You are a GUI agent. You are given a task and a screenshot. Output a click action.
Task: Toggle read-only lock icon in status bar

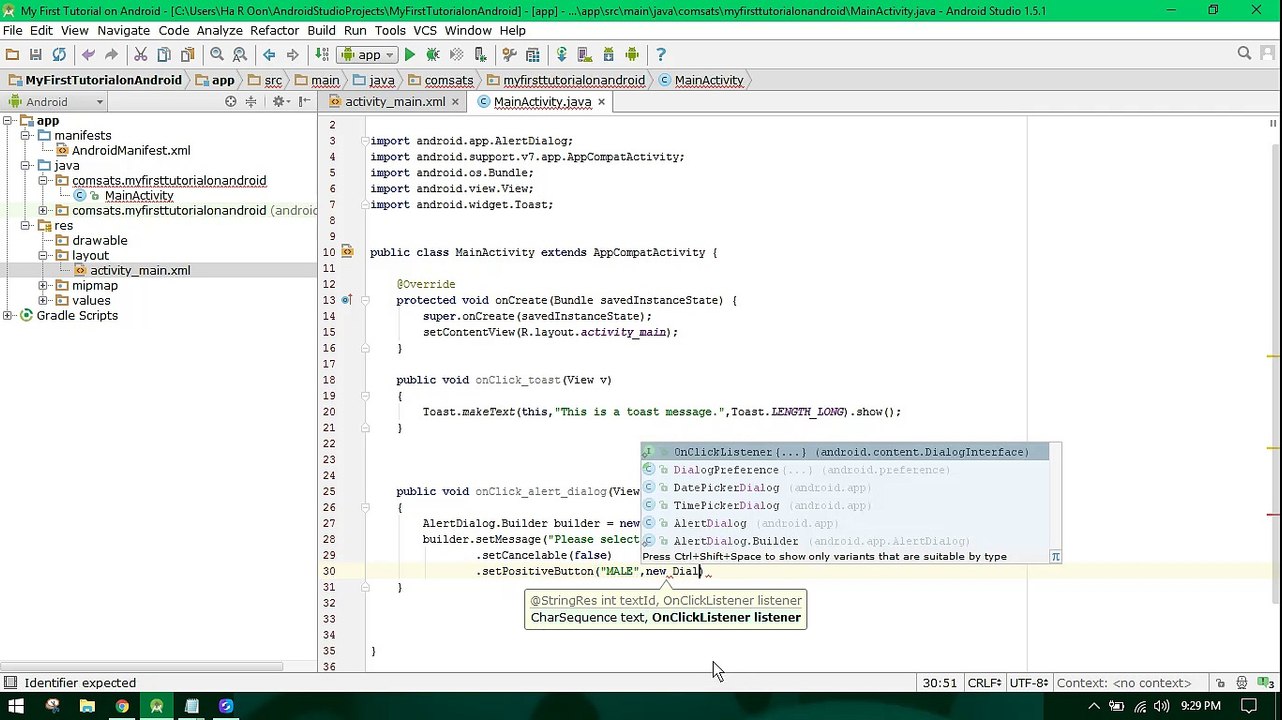click(1221, 683)
